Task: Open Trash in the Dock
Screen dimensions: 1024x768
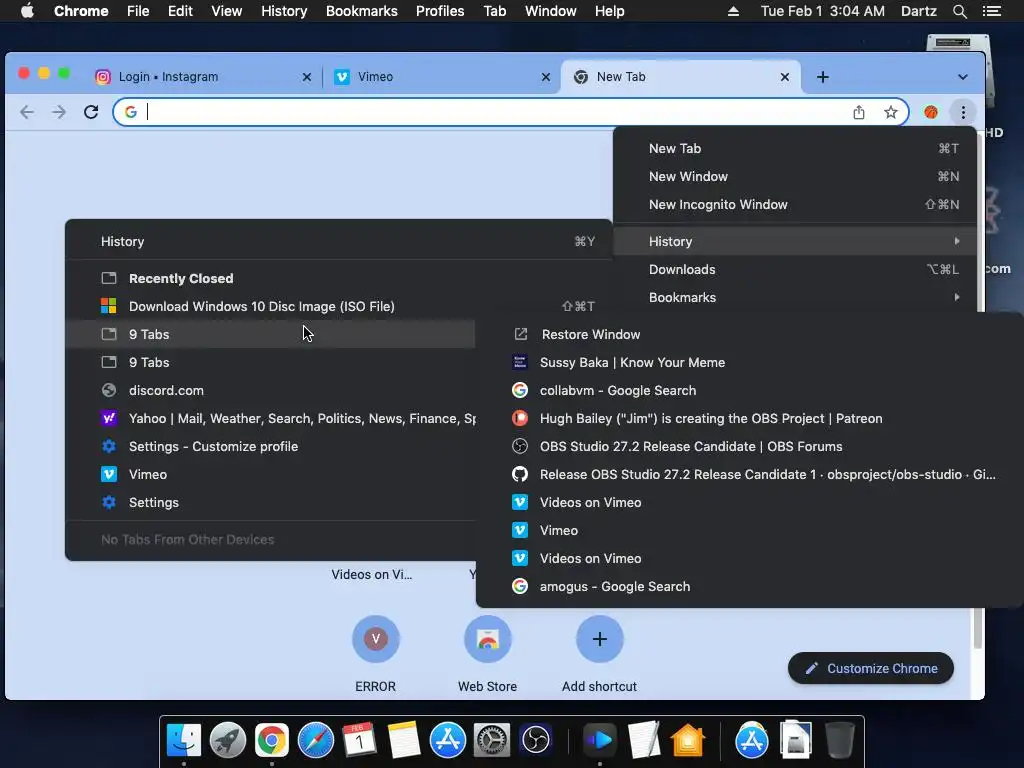Action: pos(839,740)
